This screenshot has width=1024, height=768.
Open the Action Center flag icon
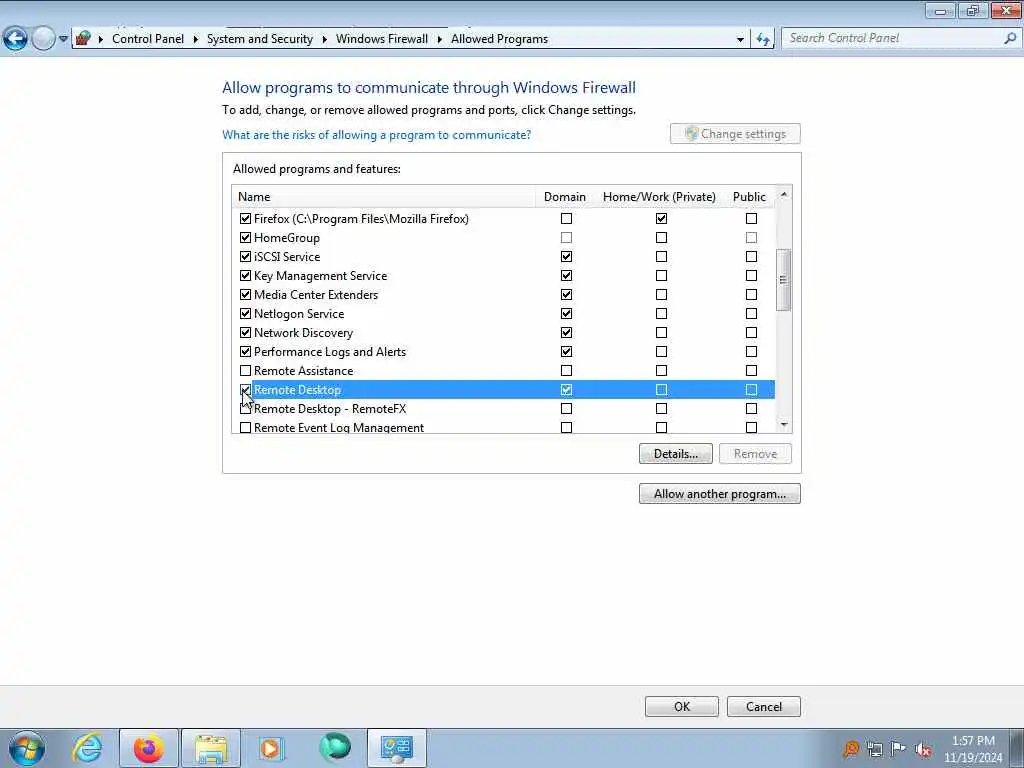pos(899,748)
